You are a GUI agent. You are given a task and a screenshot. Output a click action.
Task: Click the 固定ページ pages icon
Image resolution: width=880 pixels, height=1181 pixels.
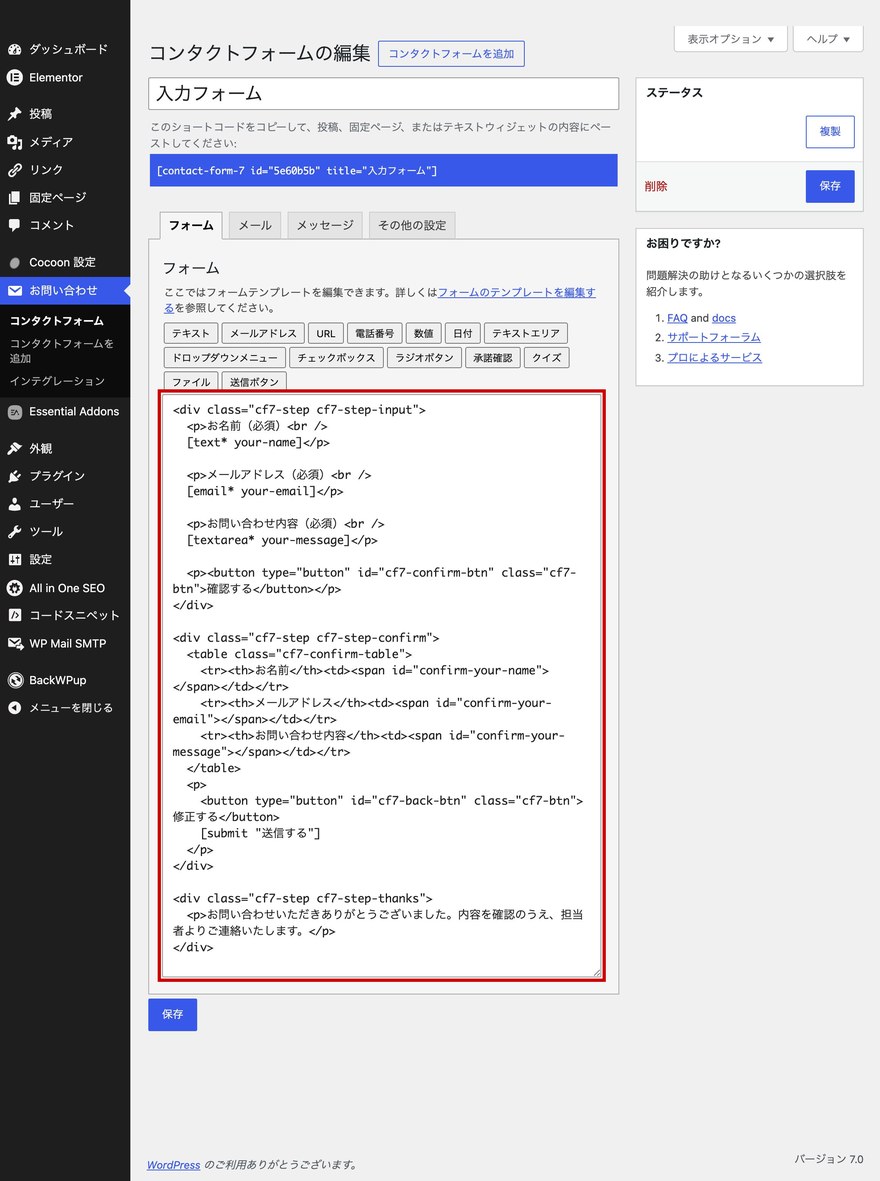14,197
